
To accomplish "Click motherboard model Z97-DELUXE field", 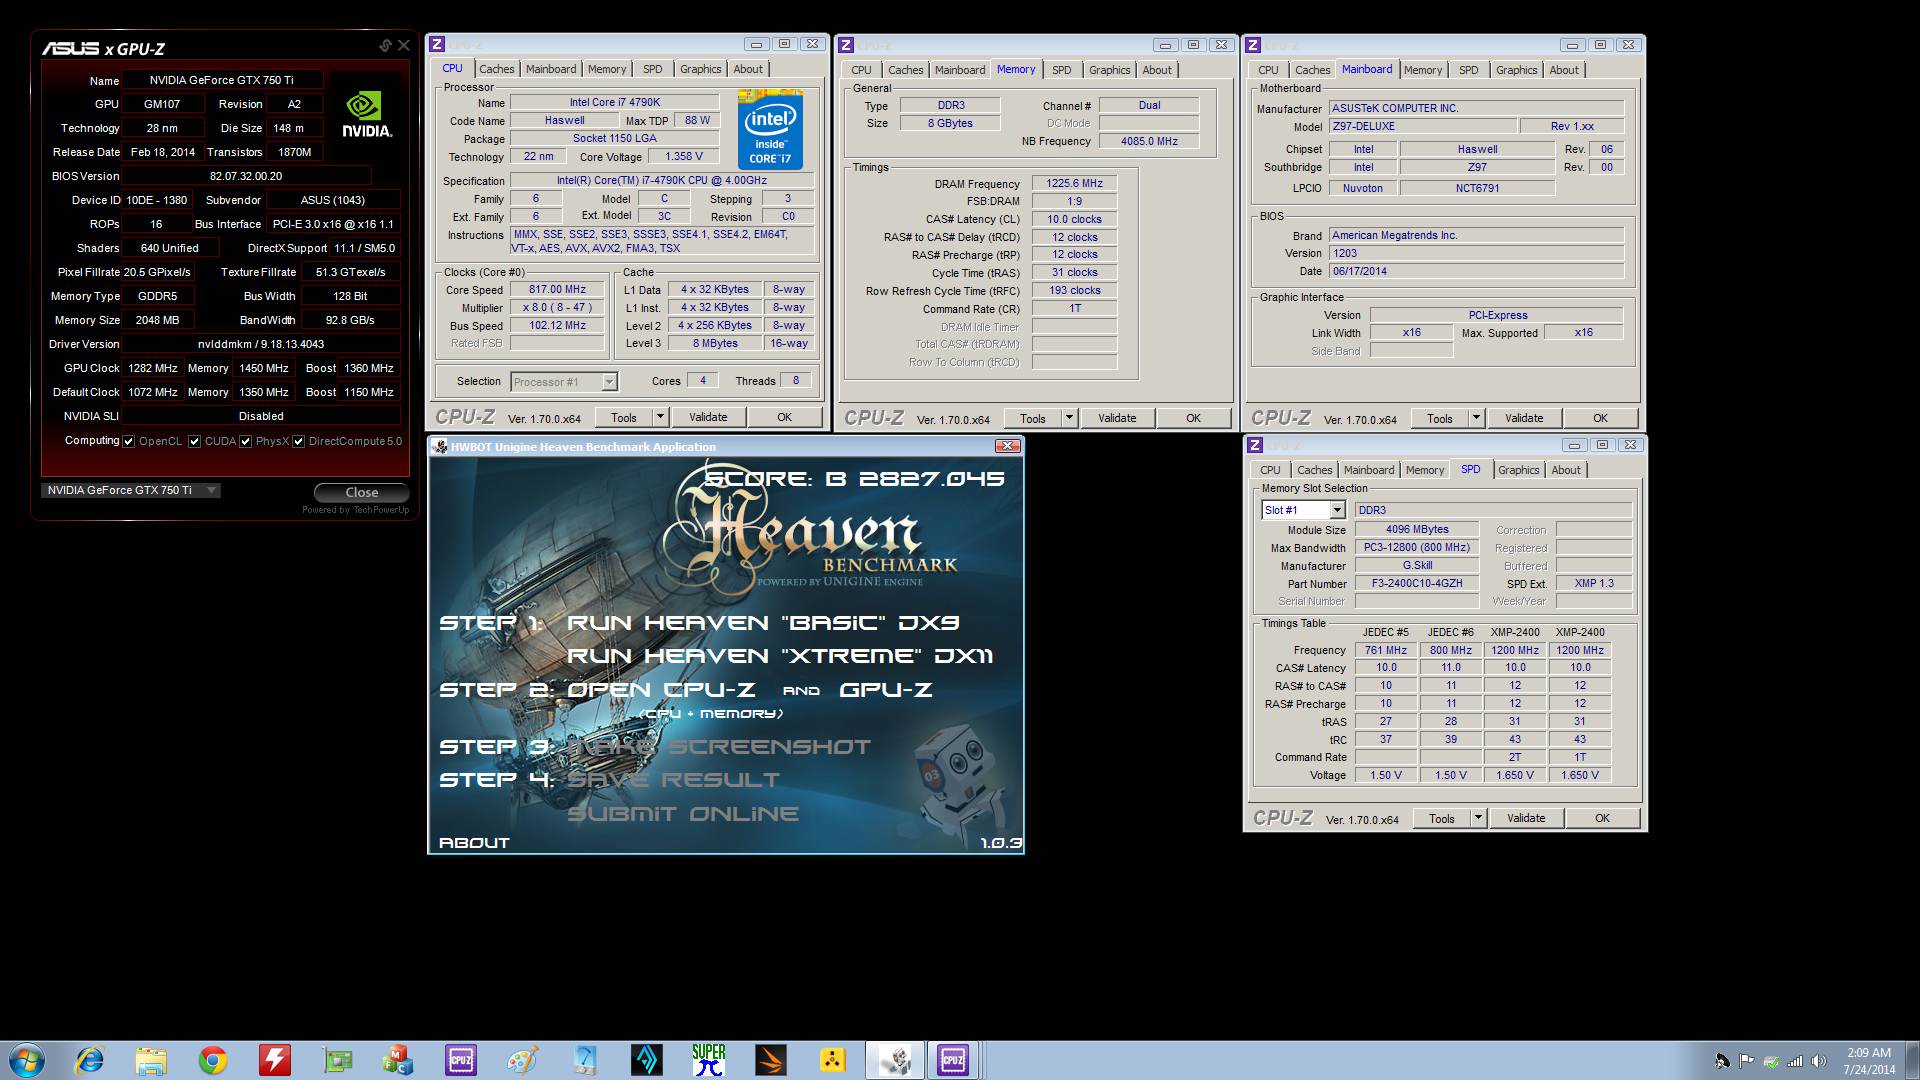I will pyautogui.click(x=1422, y=127).
